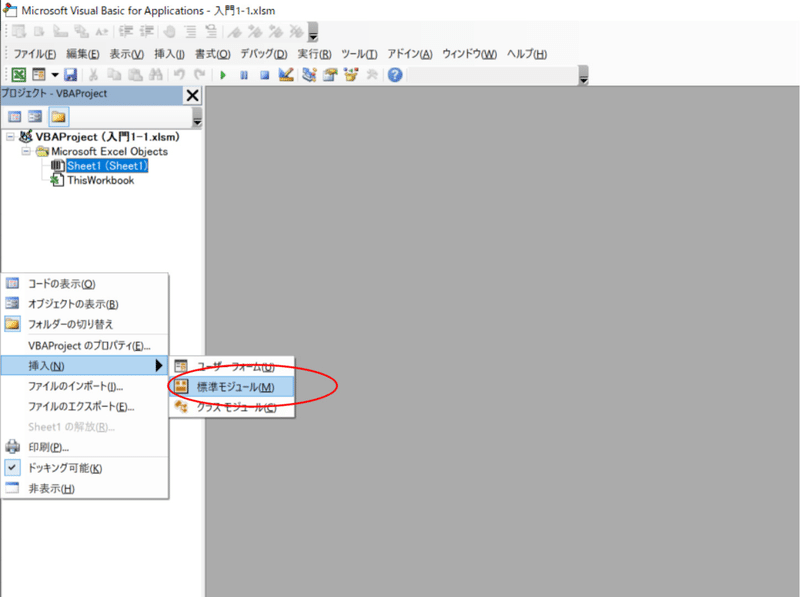Image resolution: width=800 pixels, height=597 pixels.
Task: Click the Cut scissors icon
Action: tap(93, 75)
